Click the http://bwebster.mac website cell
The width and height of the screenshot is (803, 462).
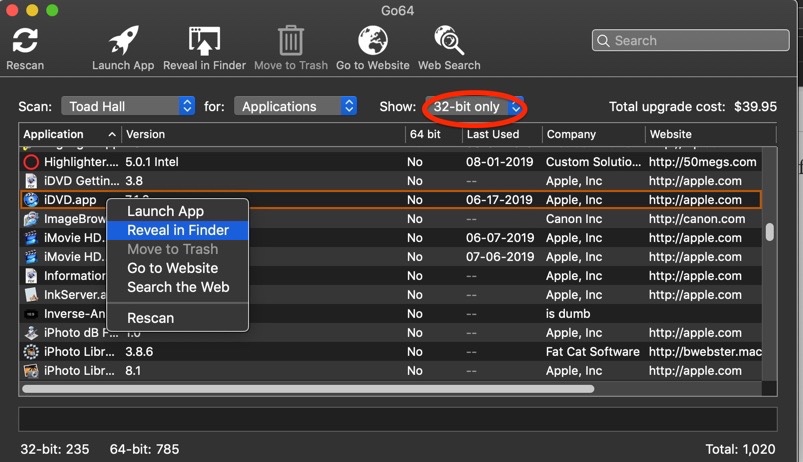[705, 351]
